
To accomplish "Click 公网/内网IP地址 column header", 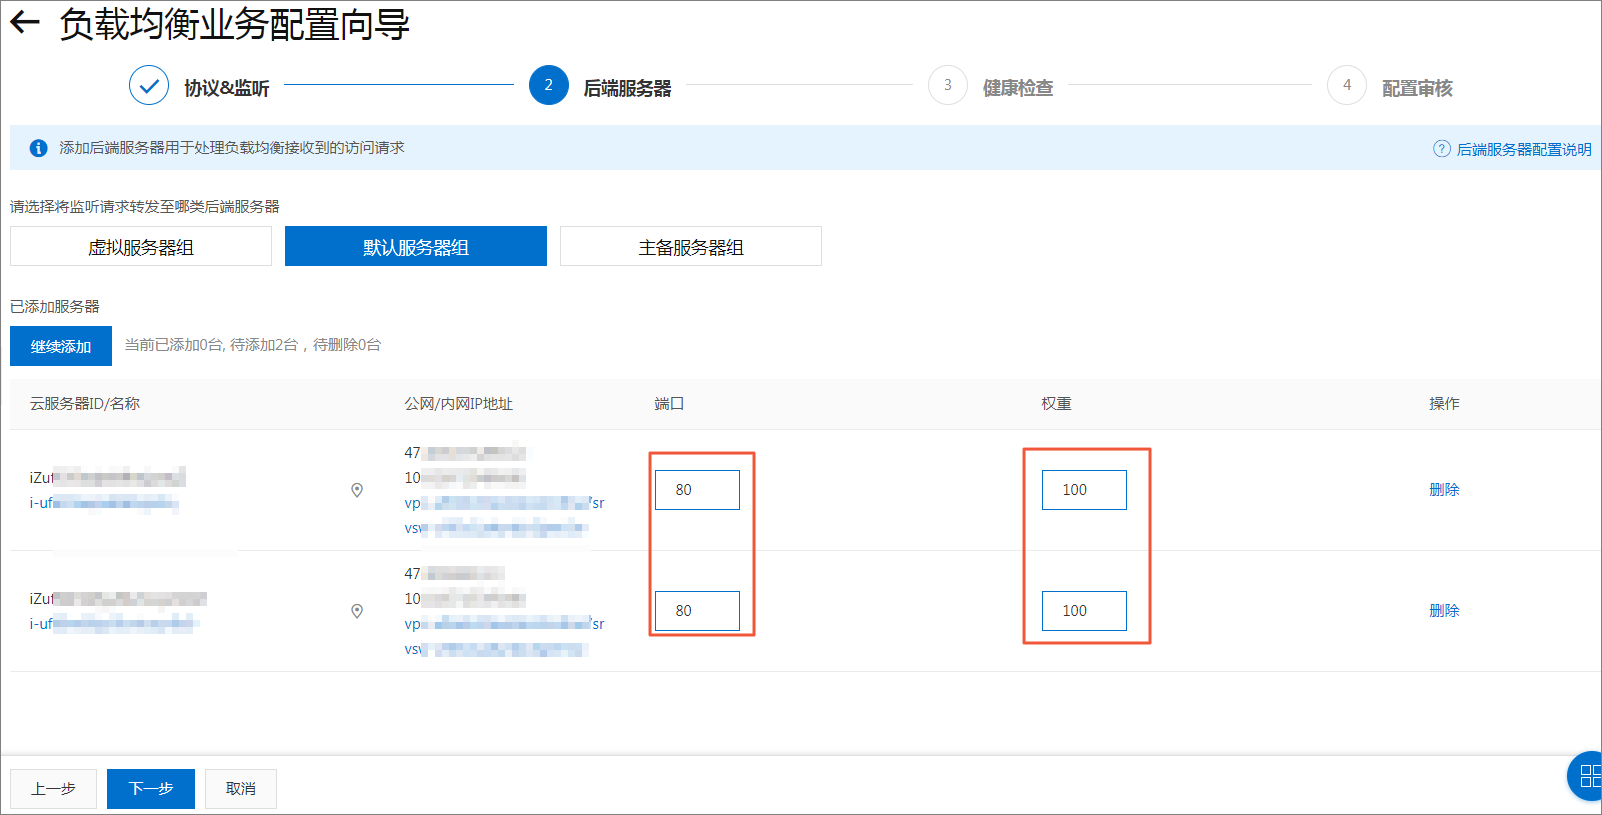I will pyautogui.click(x=458, y=404).
